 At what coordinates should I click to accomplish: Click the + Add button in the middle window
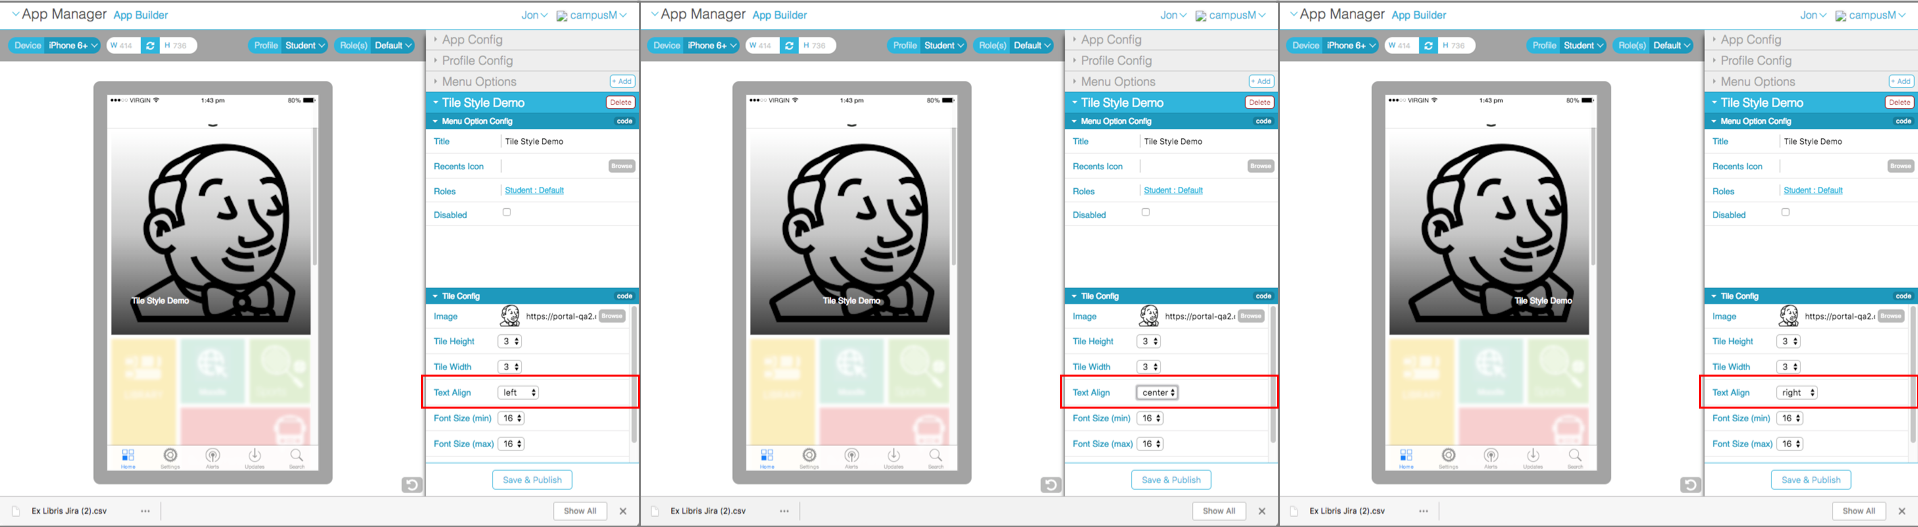[x=1260, y=82]
